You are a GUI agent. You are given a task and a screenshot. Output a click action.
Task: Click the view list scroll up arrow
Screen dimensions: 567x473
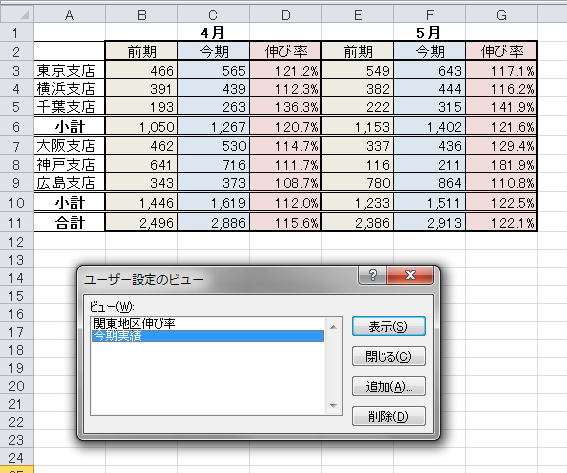point(333,327)
